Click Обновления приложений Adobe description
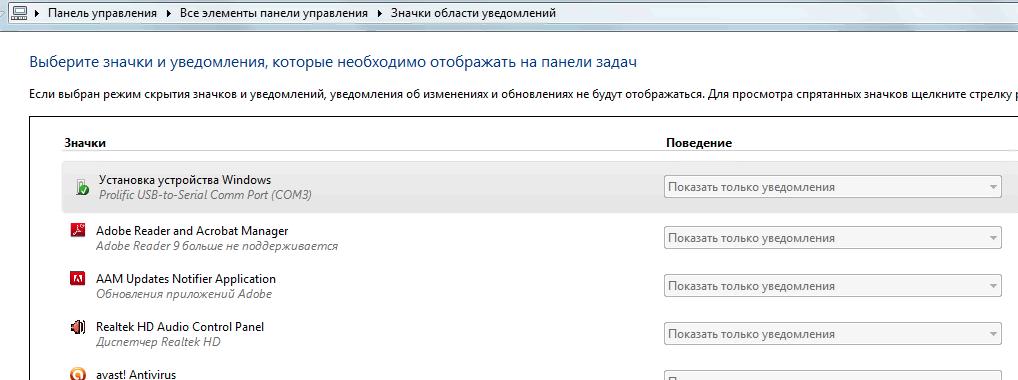The width and height of the screenshot is (1018, 380). point(184,294)
